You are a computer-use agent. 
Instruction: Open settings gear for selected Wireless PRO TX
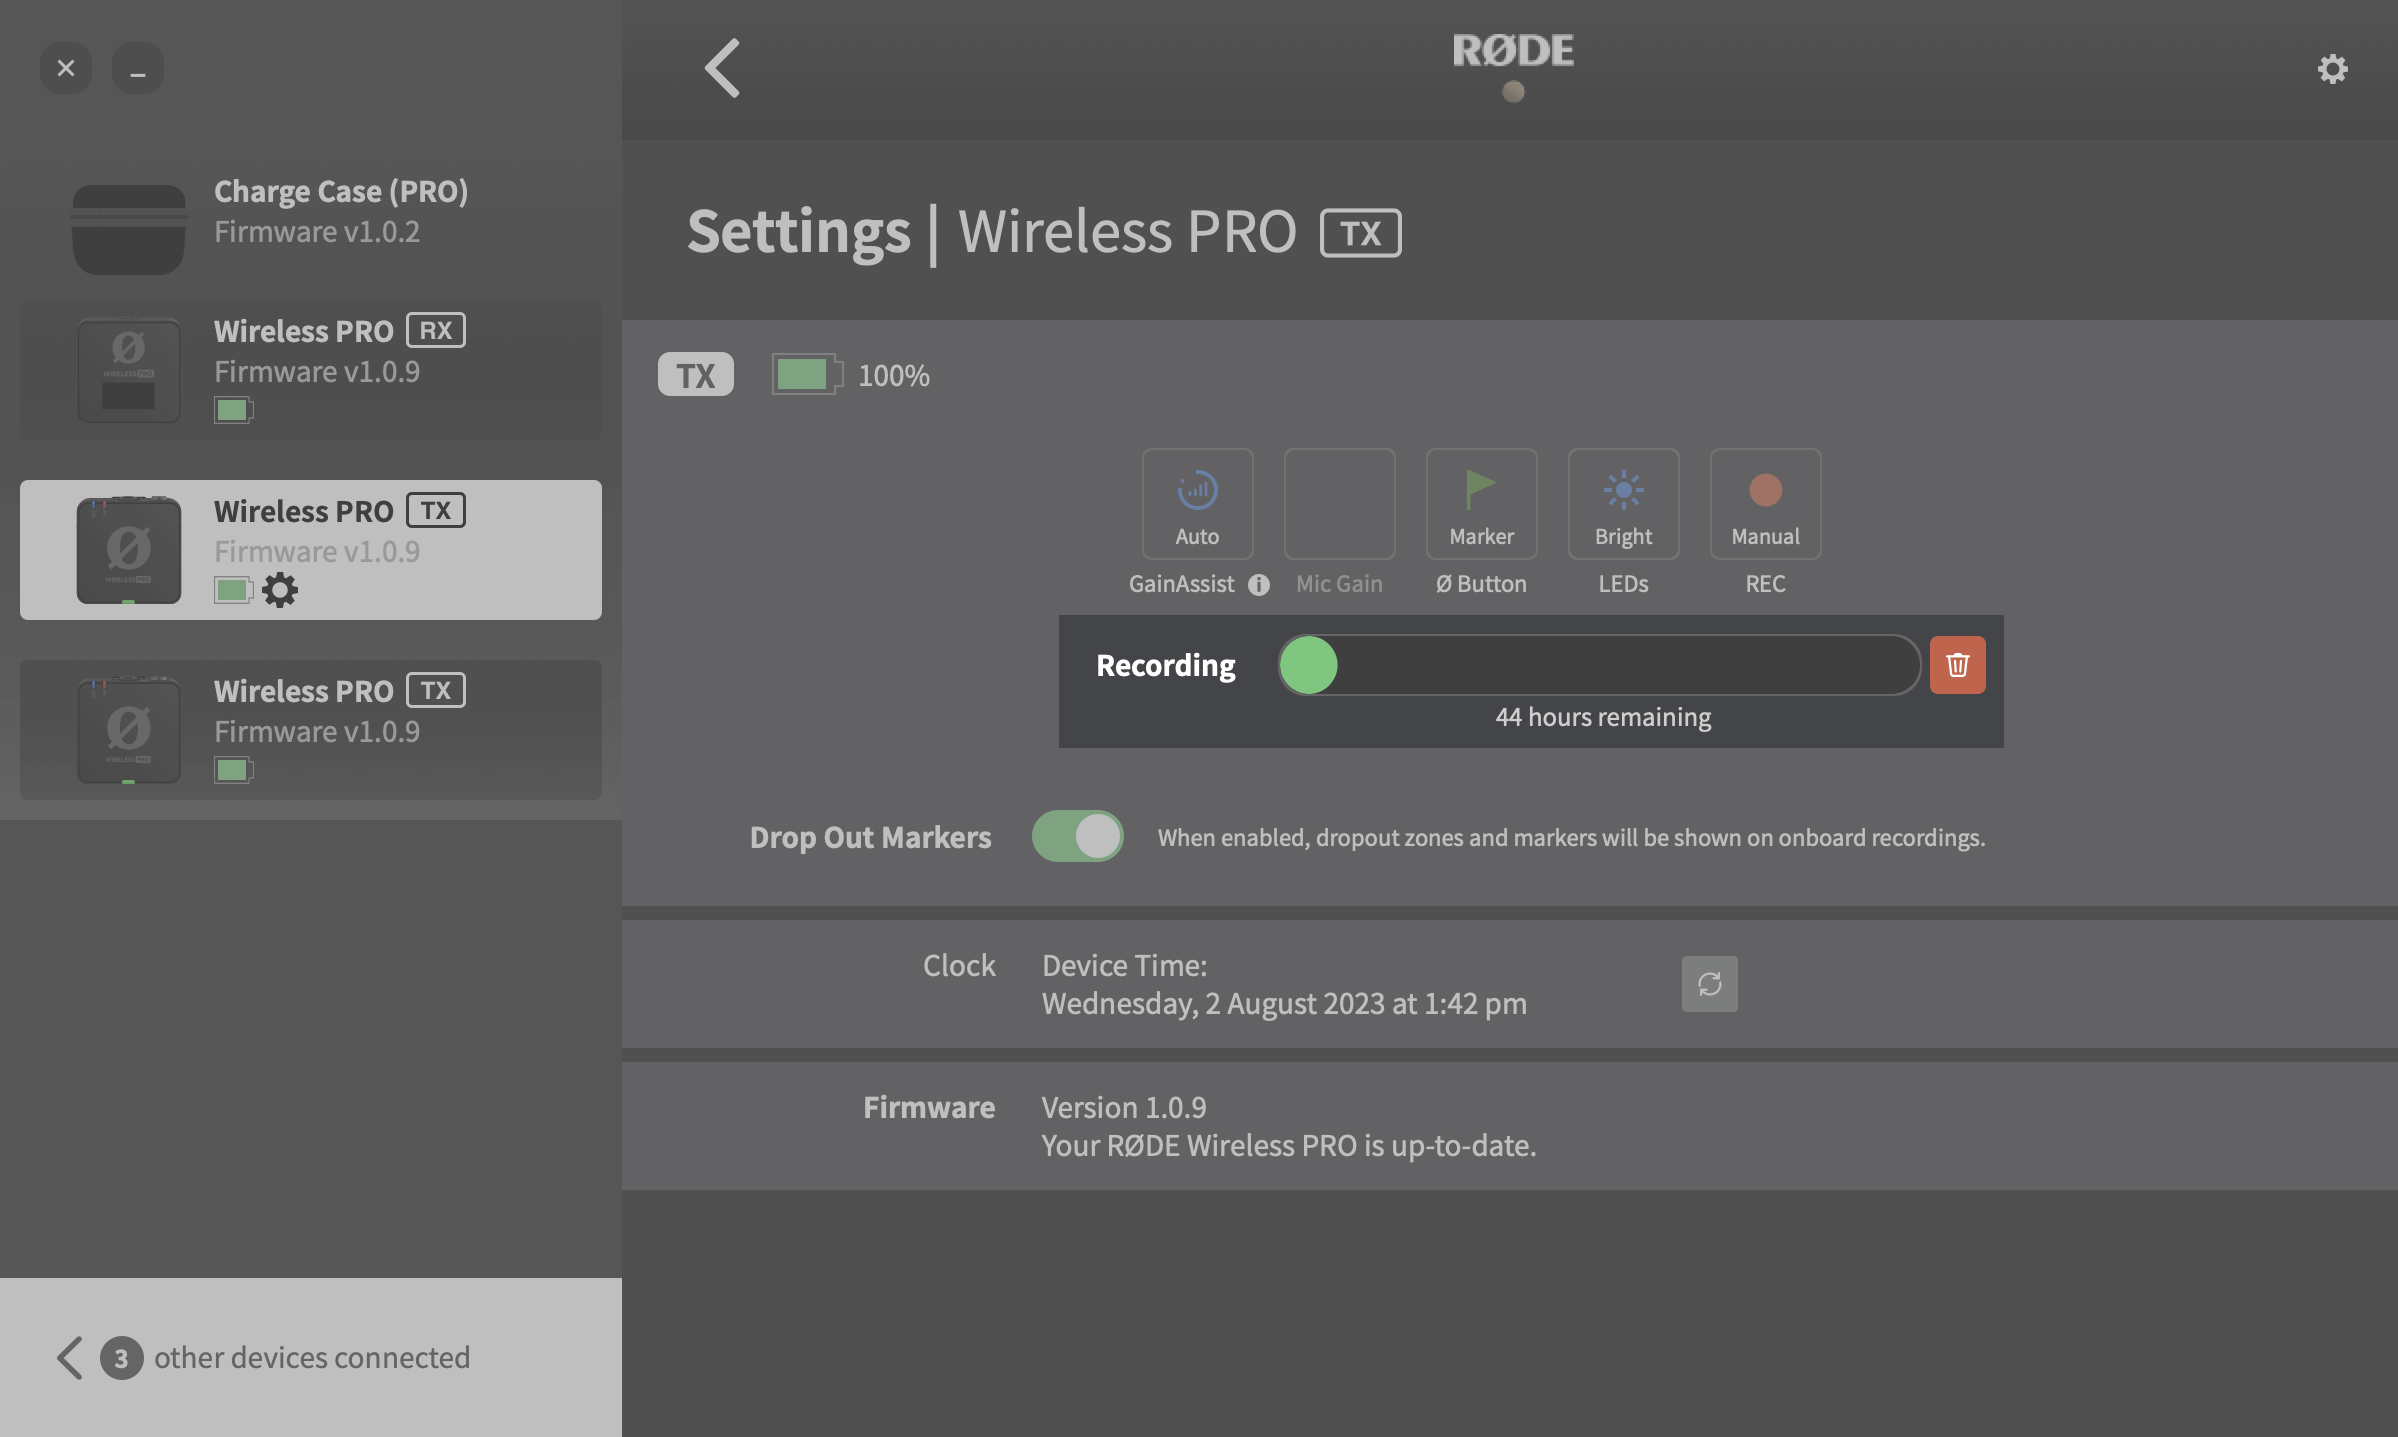[x=281, y=590]
